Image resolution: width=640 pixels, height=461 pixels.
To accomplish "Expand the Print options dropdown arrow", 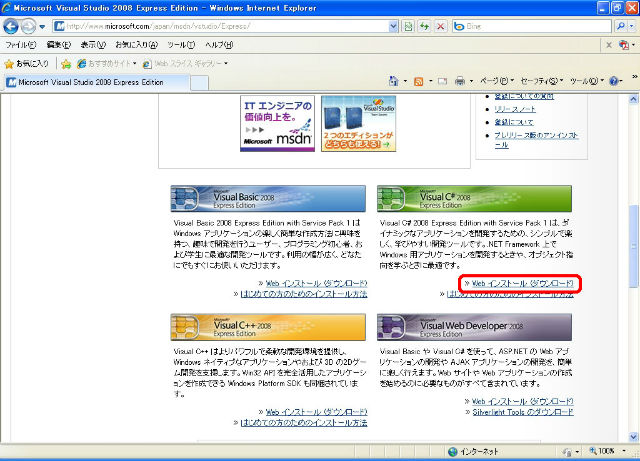I will pos(471,81).
